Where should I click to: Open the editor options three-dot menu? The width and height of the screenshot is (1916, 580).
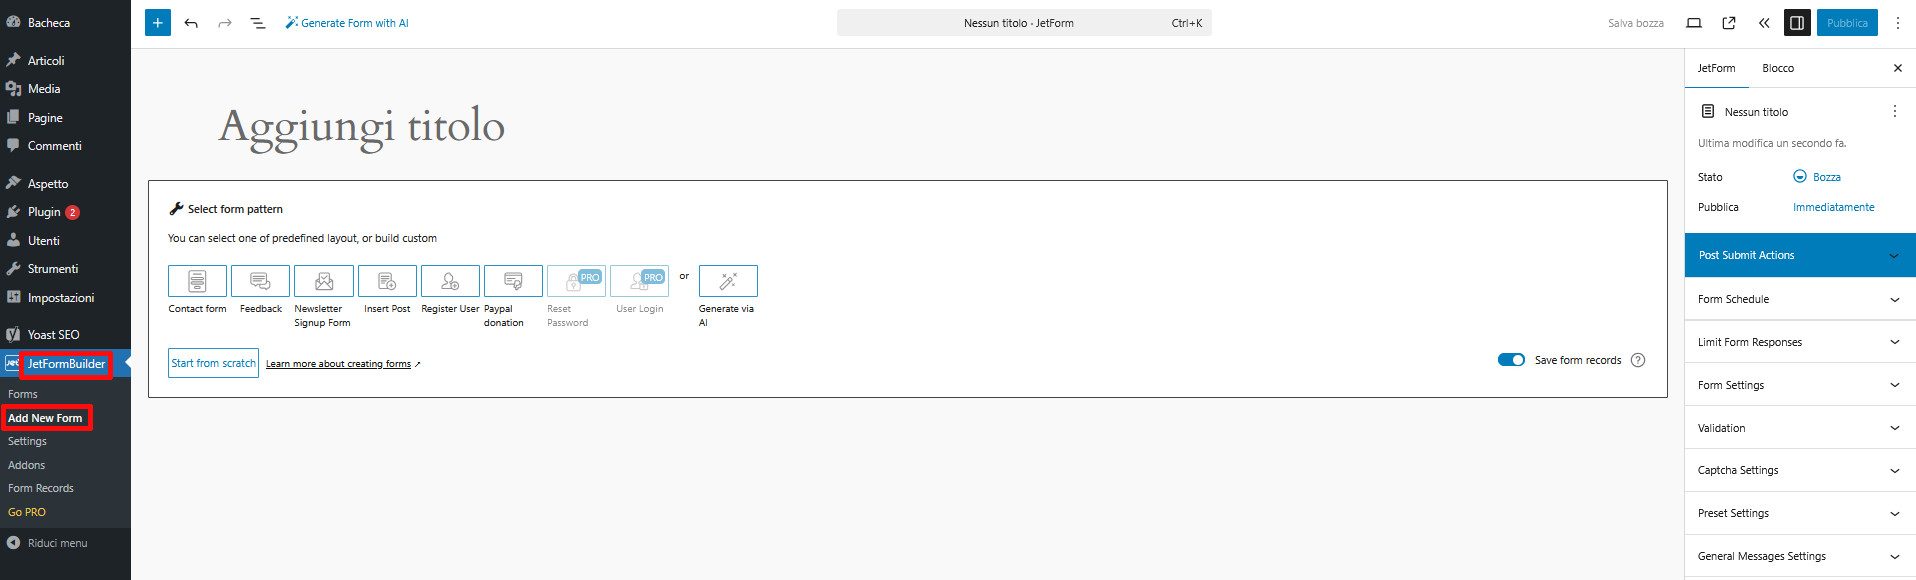coord(1898,23)
